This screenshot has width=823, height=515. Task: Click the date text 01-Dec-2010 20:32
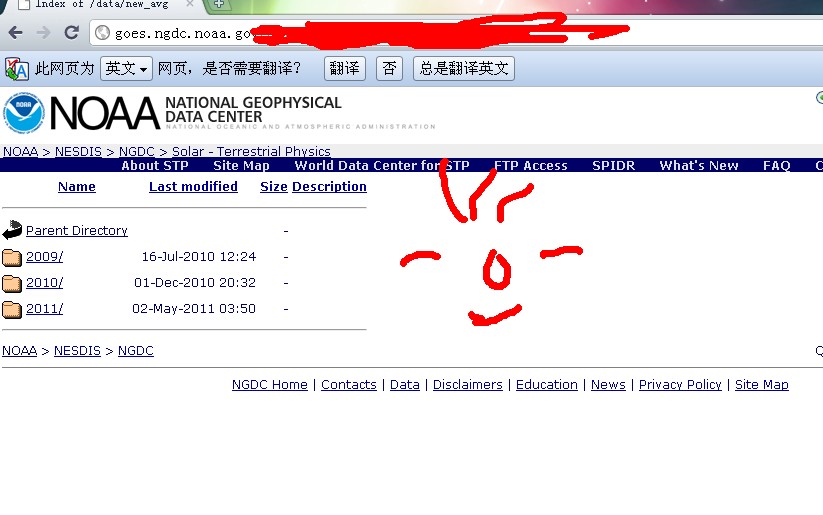(195, 282)
